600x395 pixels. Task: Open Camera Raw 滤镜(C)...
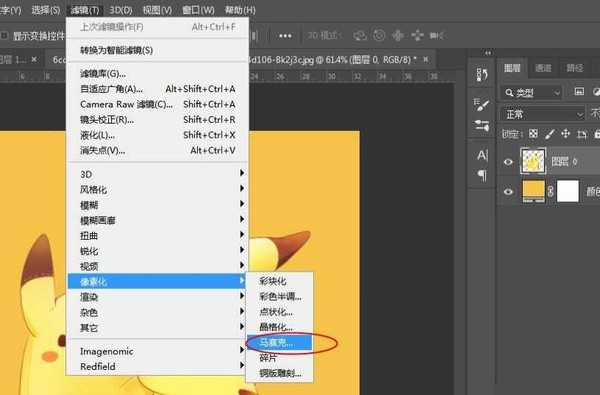pyautogui.click(x=157, y=104)
